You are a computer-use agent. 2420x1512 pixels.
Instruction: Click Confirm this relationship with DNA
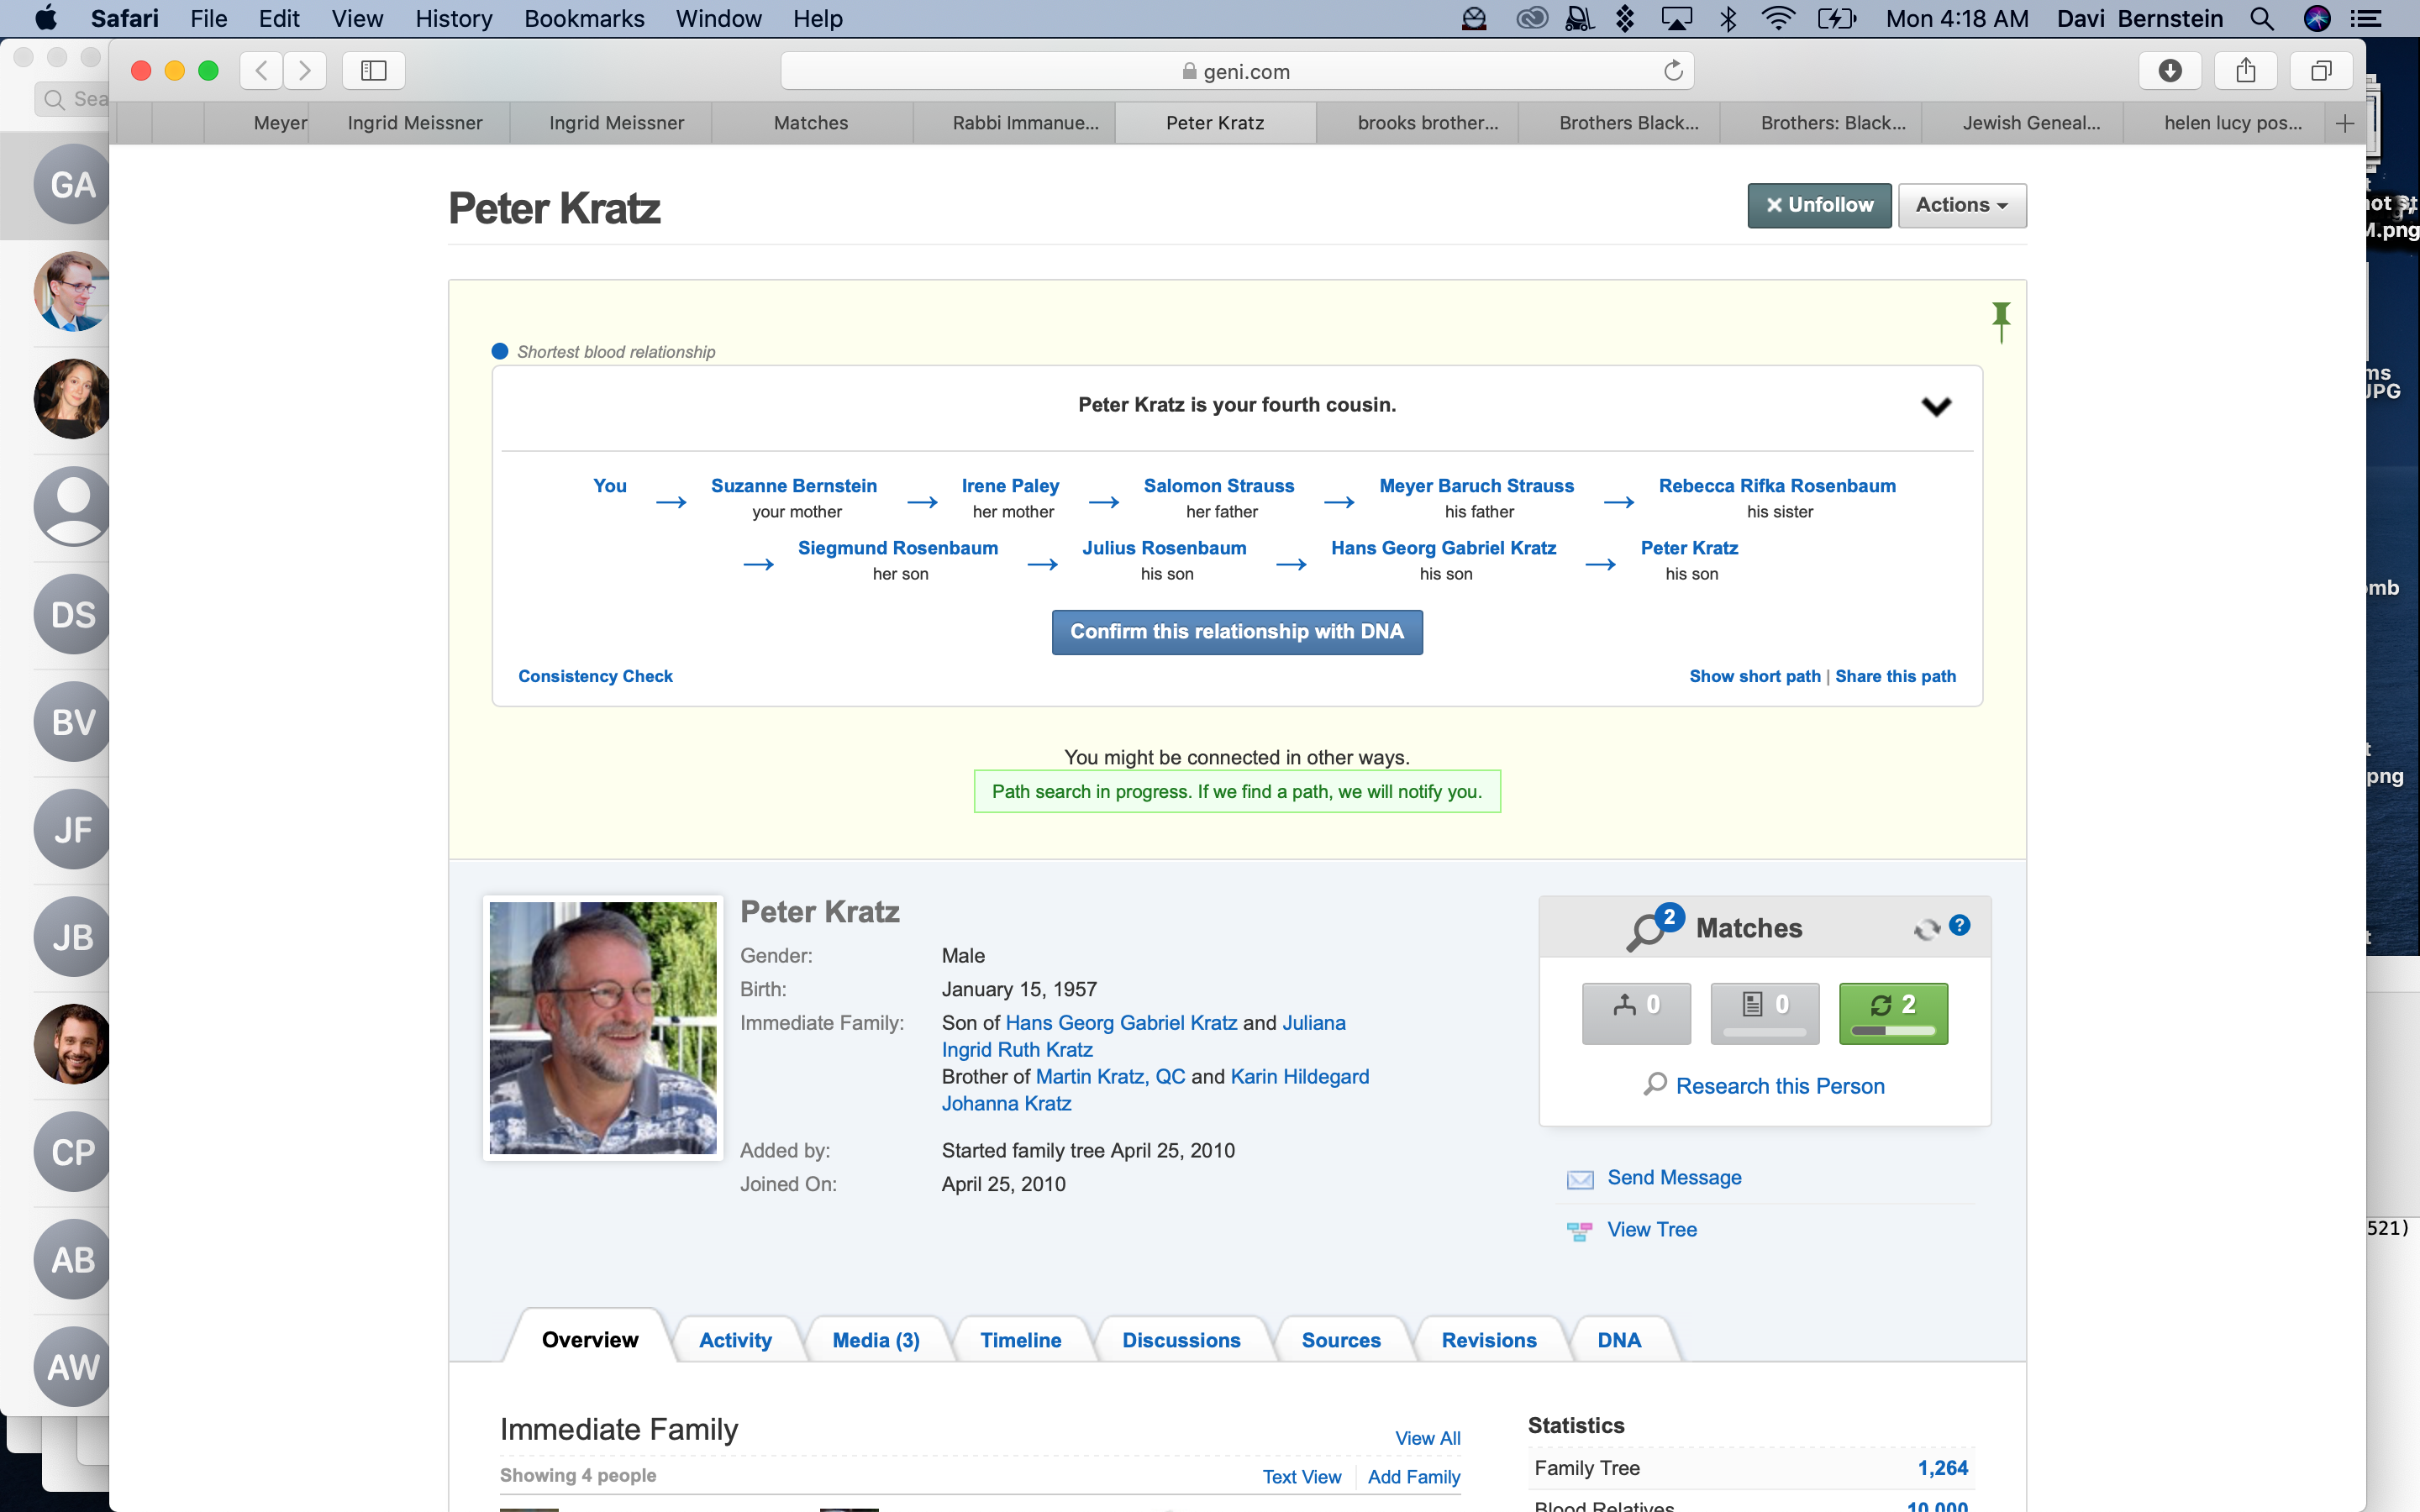pyautogui.click(x=1236, y=632)
